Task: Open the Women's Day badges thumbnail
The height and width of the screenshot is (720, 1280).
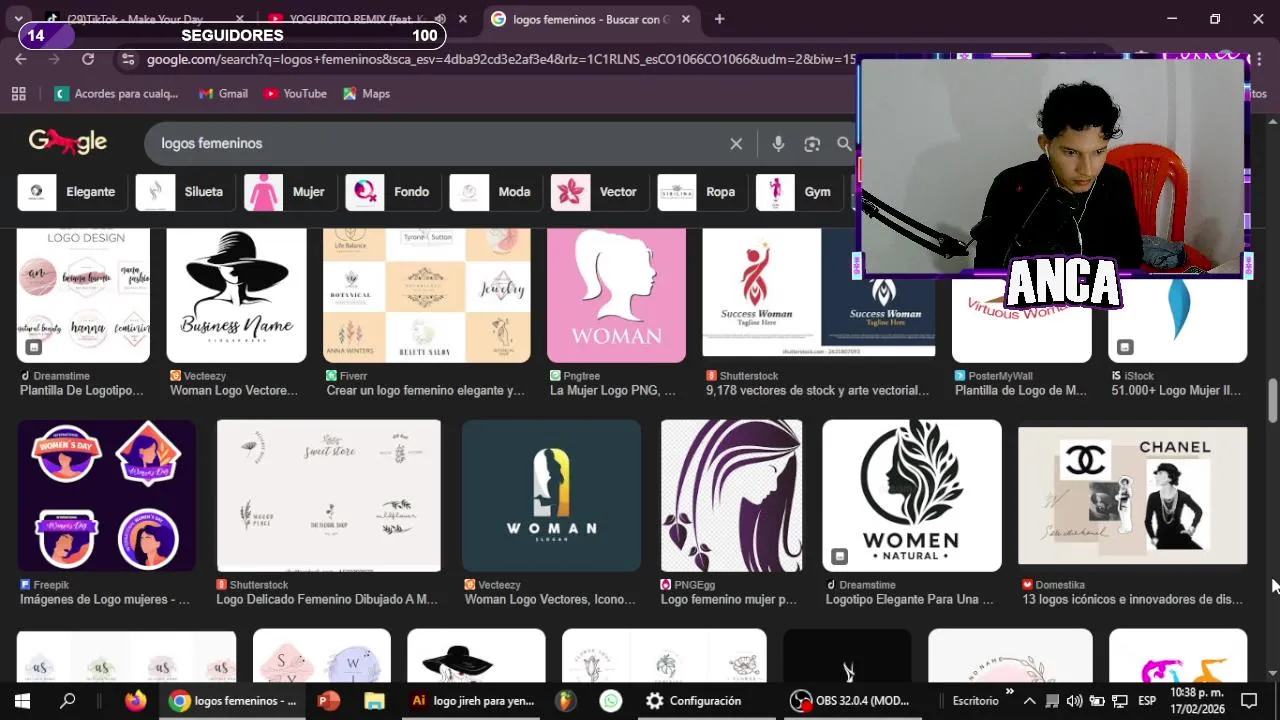Action: click(x=106, y=496)
